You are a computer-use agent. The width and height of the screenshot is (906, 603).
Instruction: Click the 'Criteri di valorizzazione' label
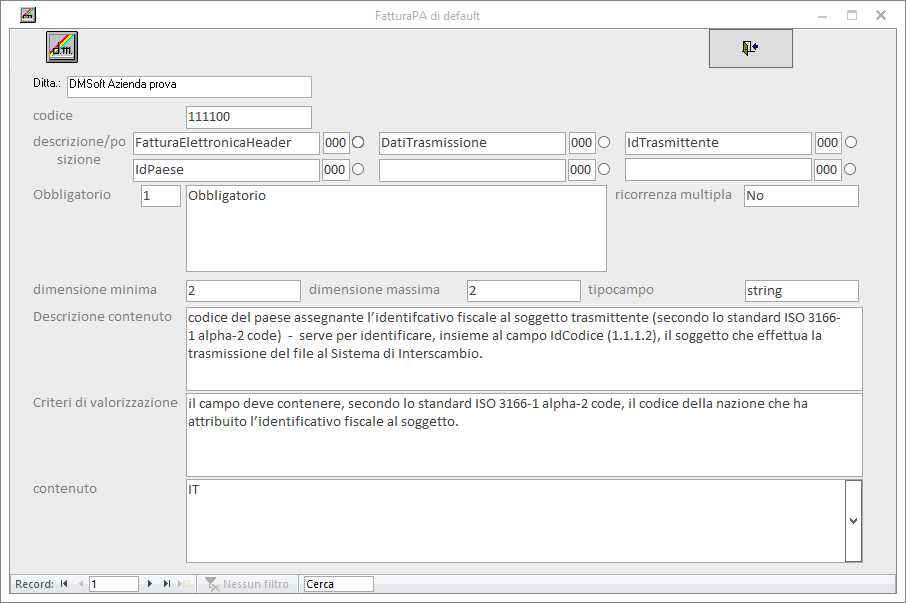point(105,403)
